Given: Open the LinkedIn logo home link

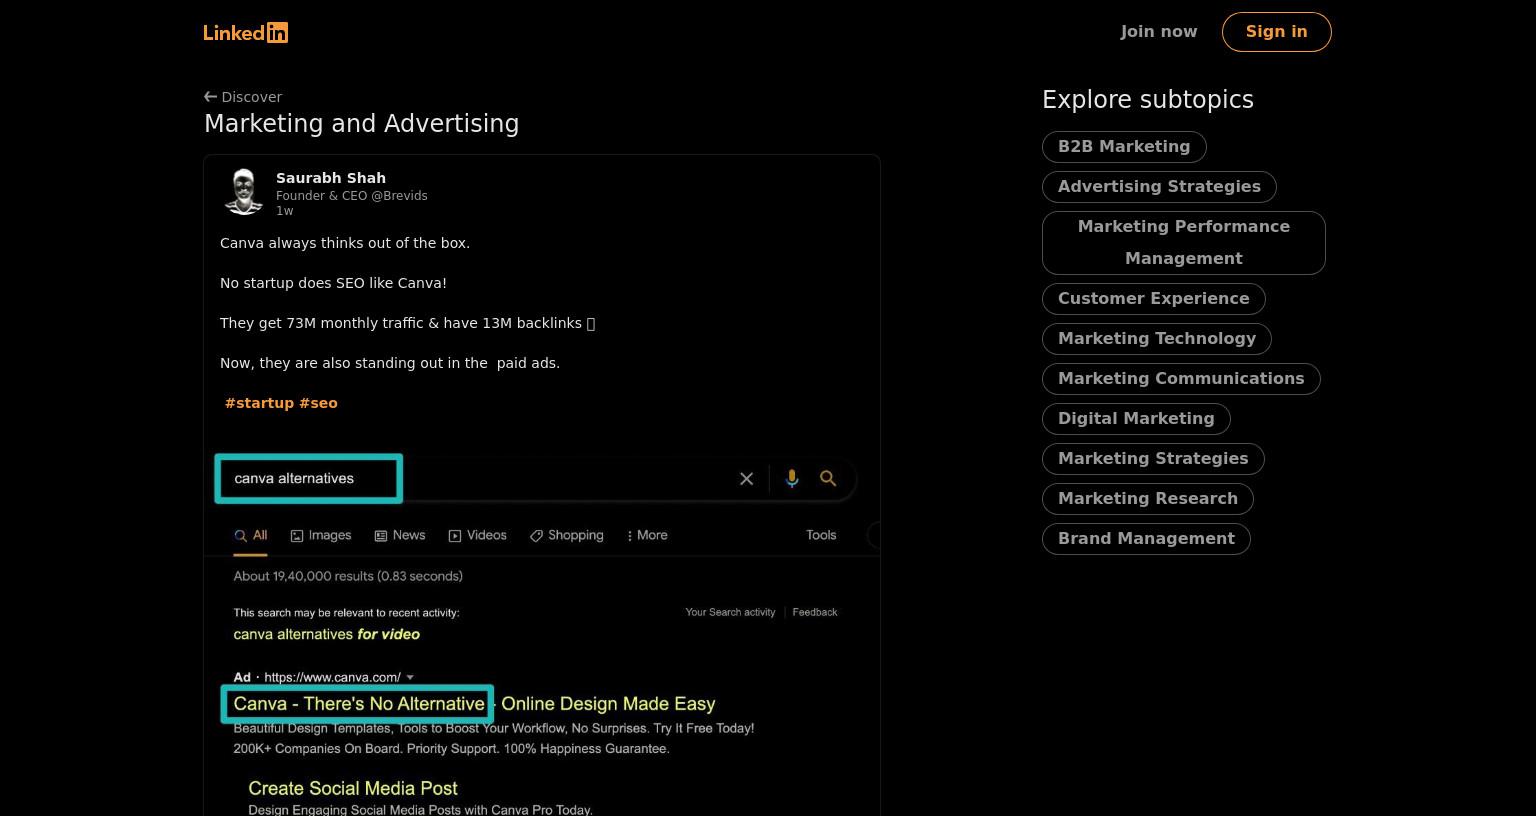Looking at the screenshot, I should [x=245, y=32].
